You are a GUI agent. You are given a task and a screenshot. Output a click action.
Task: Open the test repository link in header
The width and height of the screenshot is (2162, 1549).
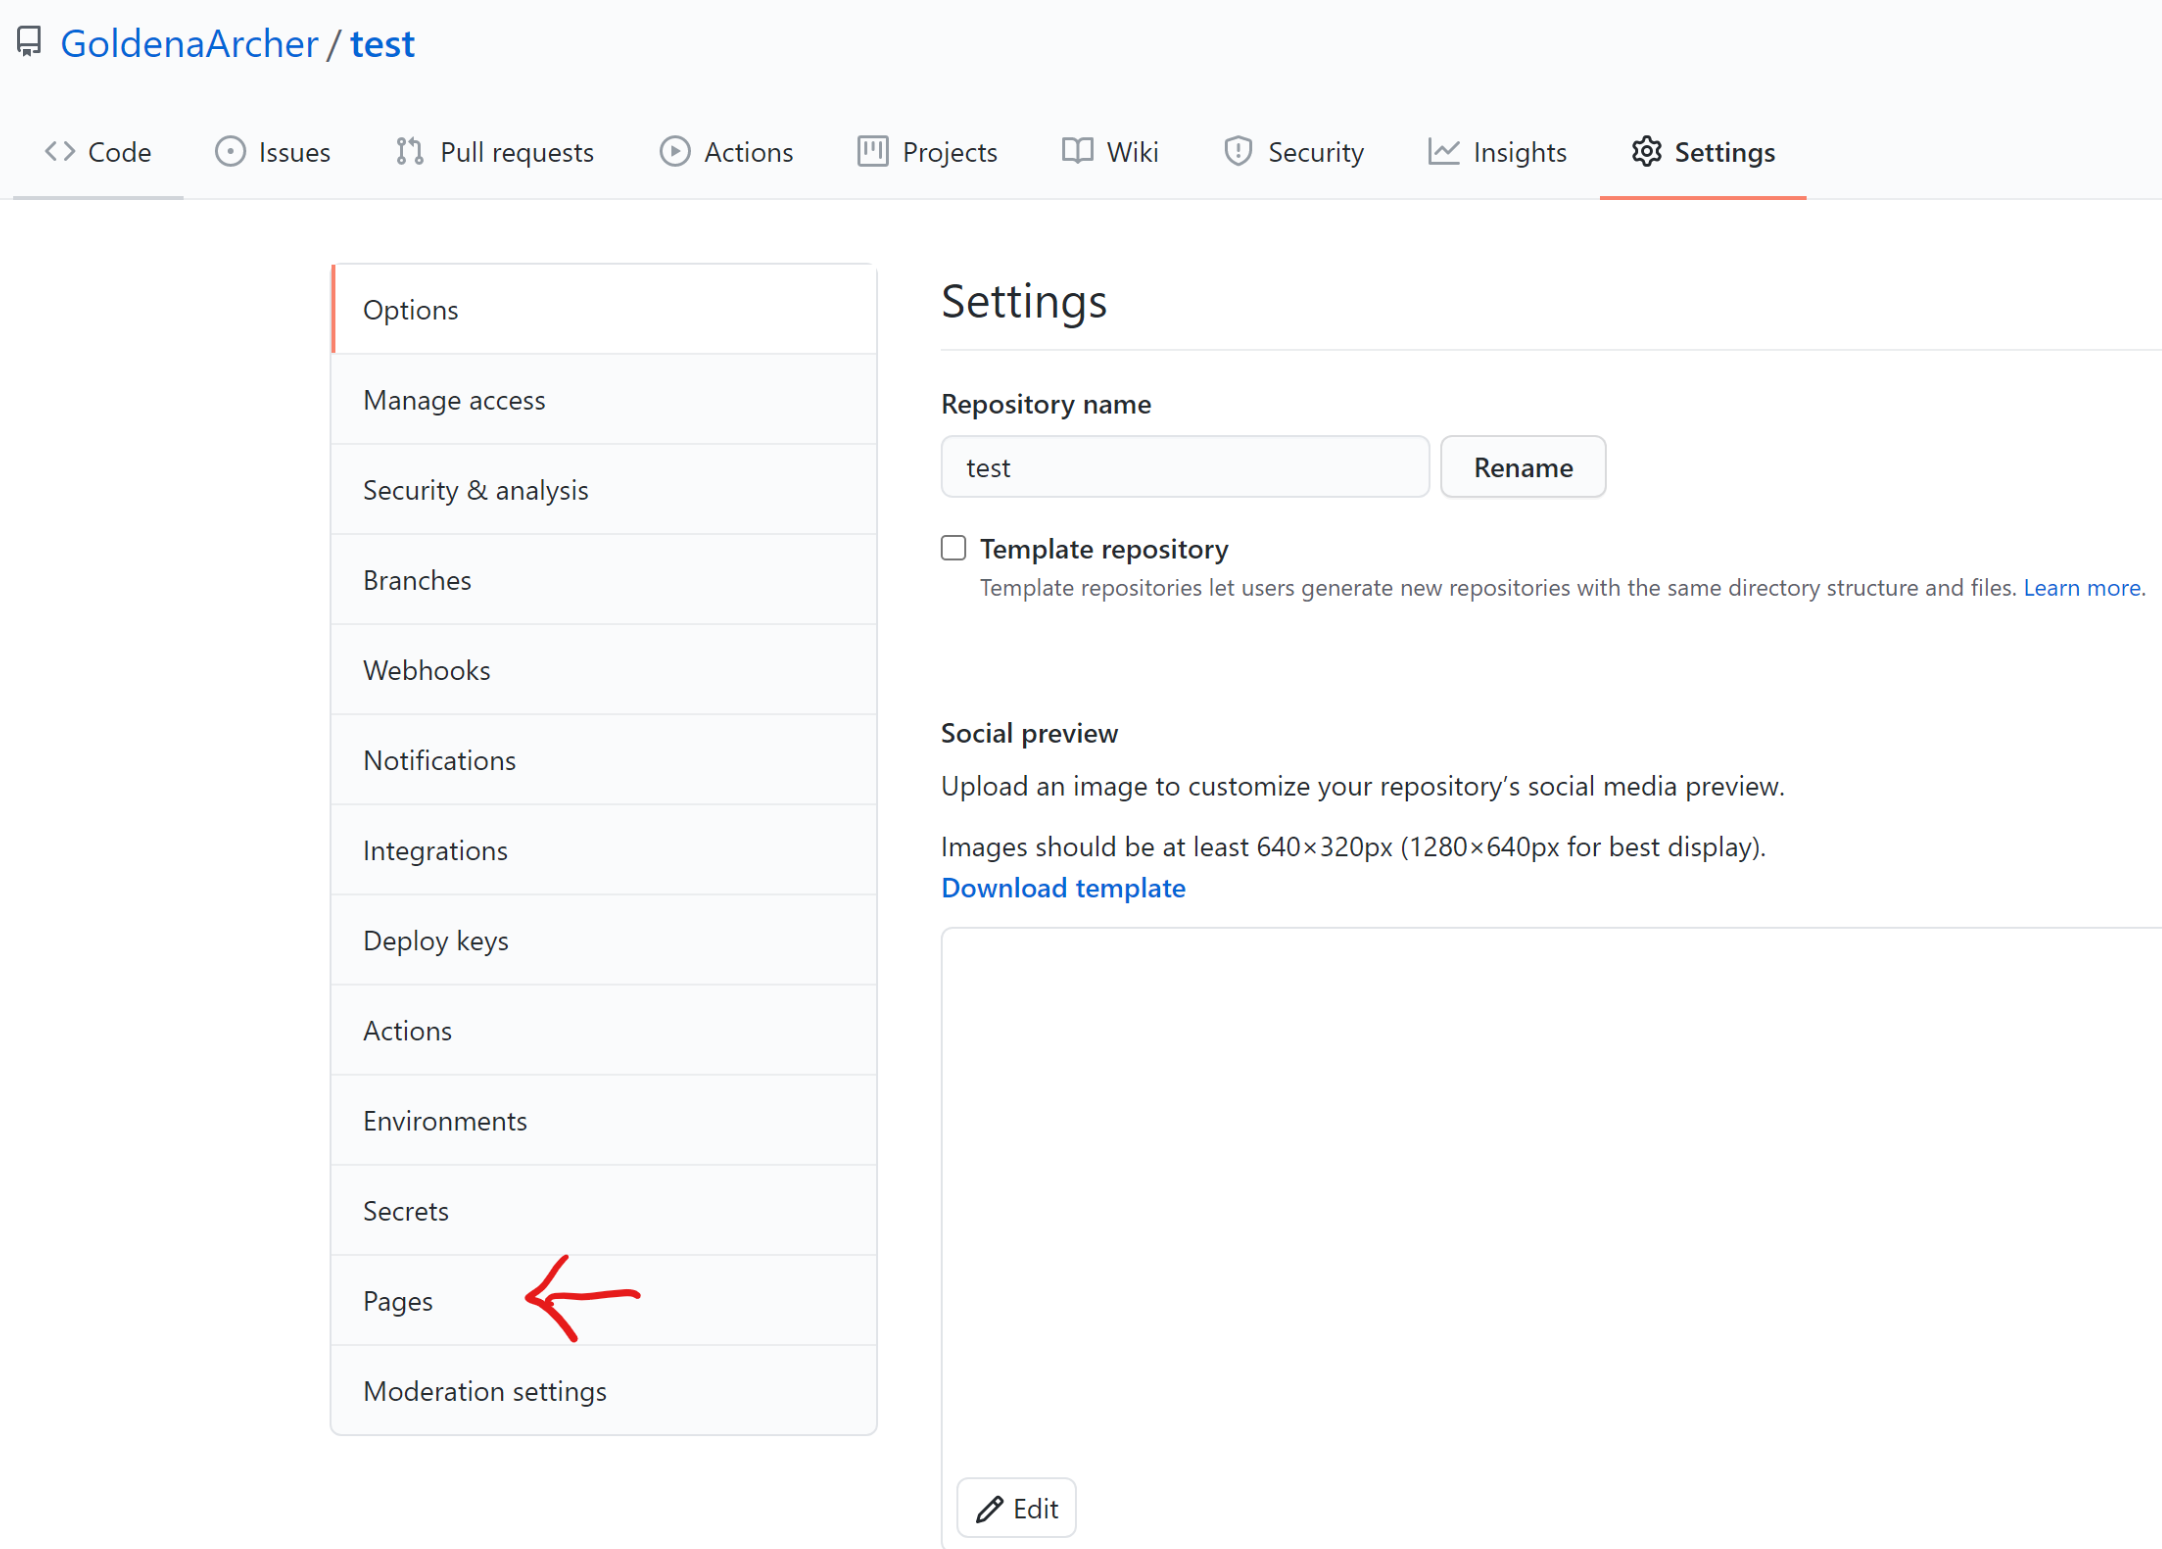click(382, 43)
